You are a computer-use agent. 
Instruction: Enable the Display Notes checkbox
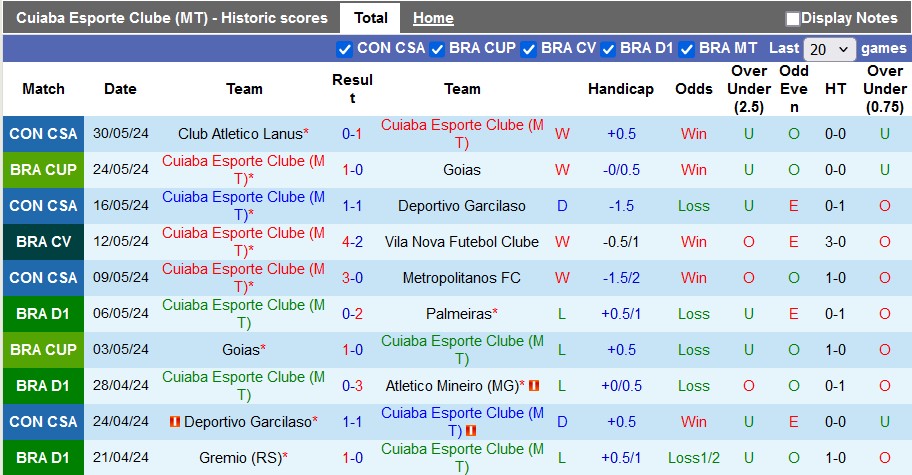(793, 18)
